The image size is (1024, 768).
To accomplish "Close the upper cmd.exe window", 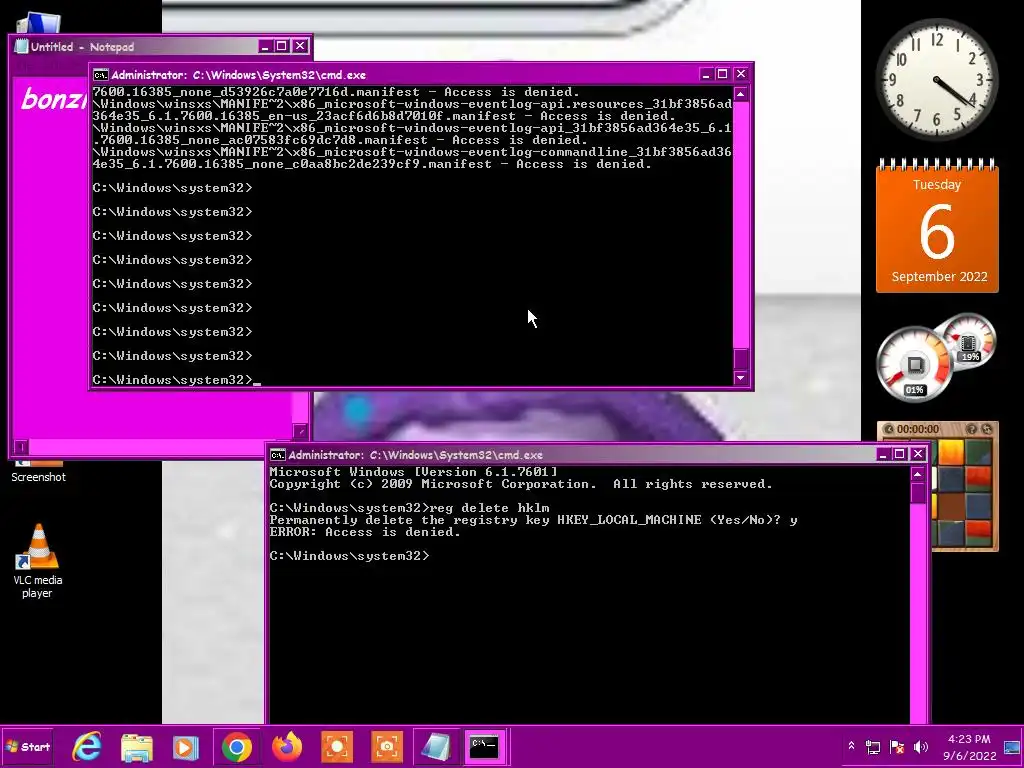I will (x=741, y=74).
